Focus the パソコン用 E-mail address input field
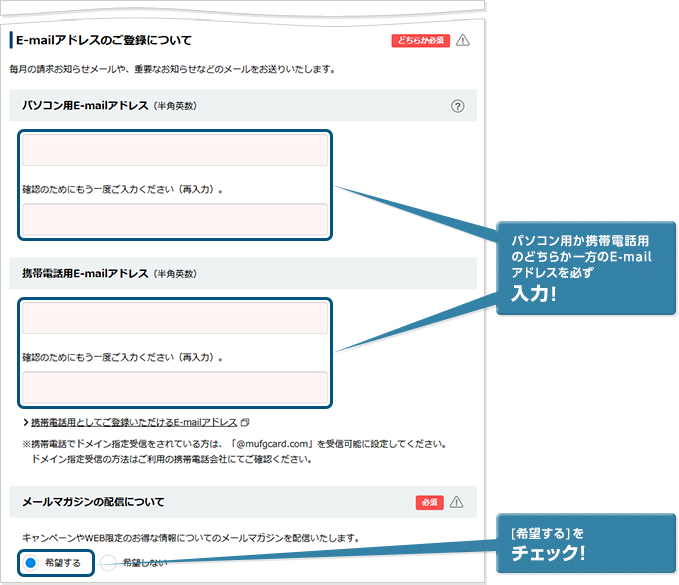 pyautogui.click(x=175, y=151)
